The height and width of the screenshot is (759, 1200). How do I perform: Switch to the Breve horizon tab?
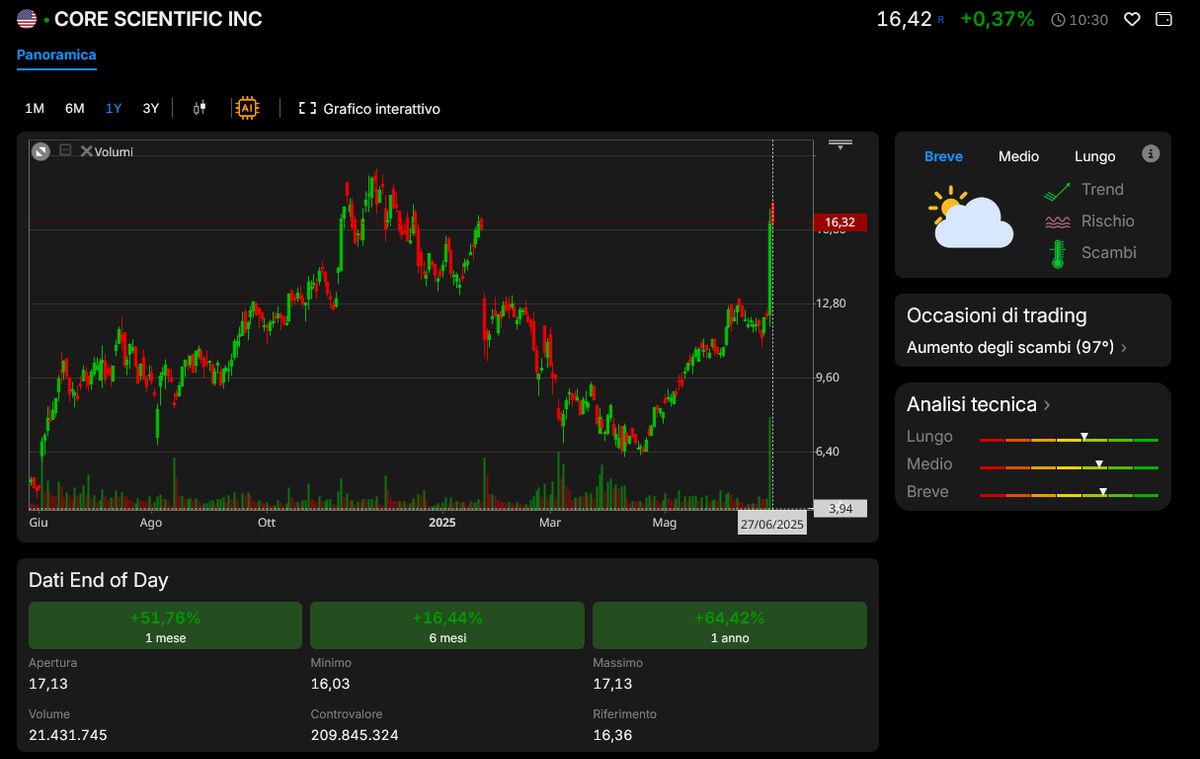(943, 156)
